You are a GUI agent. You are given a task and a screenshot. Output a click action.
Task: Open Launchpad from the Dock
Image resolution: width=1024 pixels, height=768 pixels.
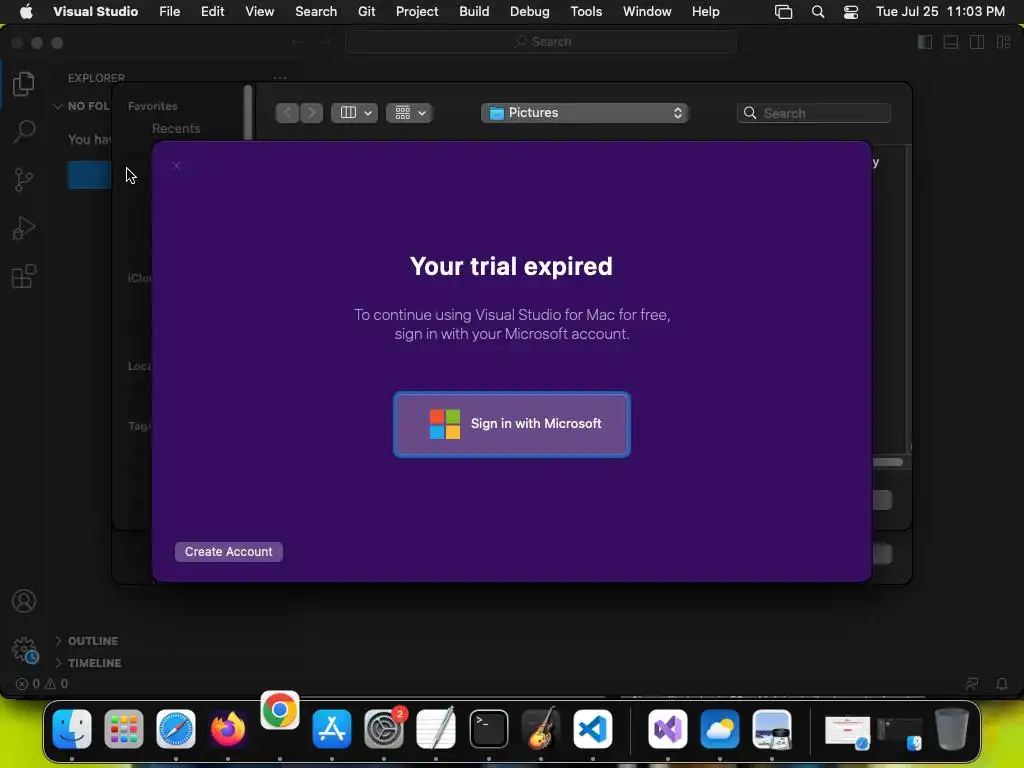[123, 729]
